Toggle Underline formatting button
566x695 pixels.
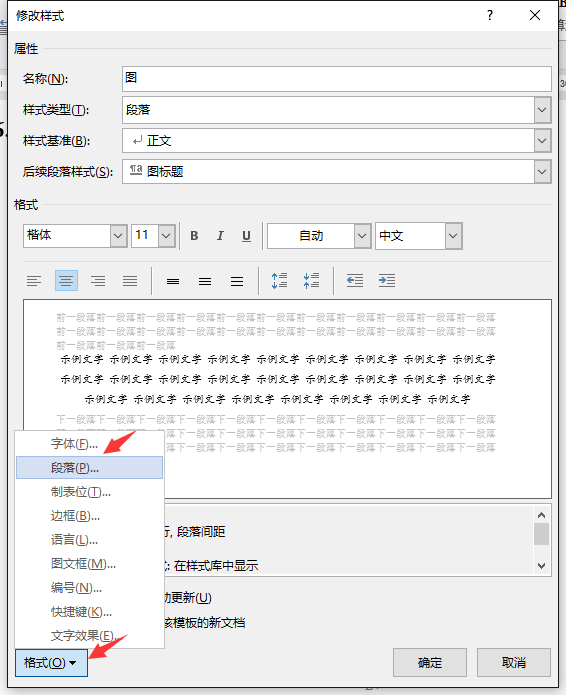click(246, 236)
